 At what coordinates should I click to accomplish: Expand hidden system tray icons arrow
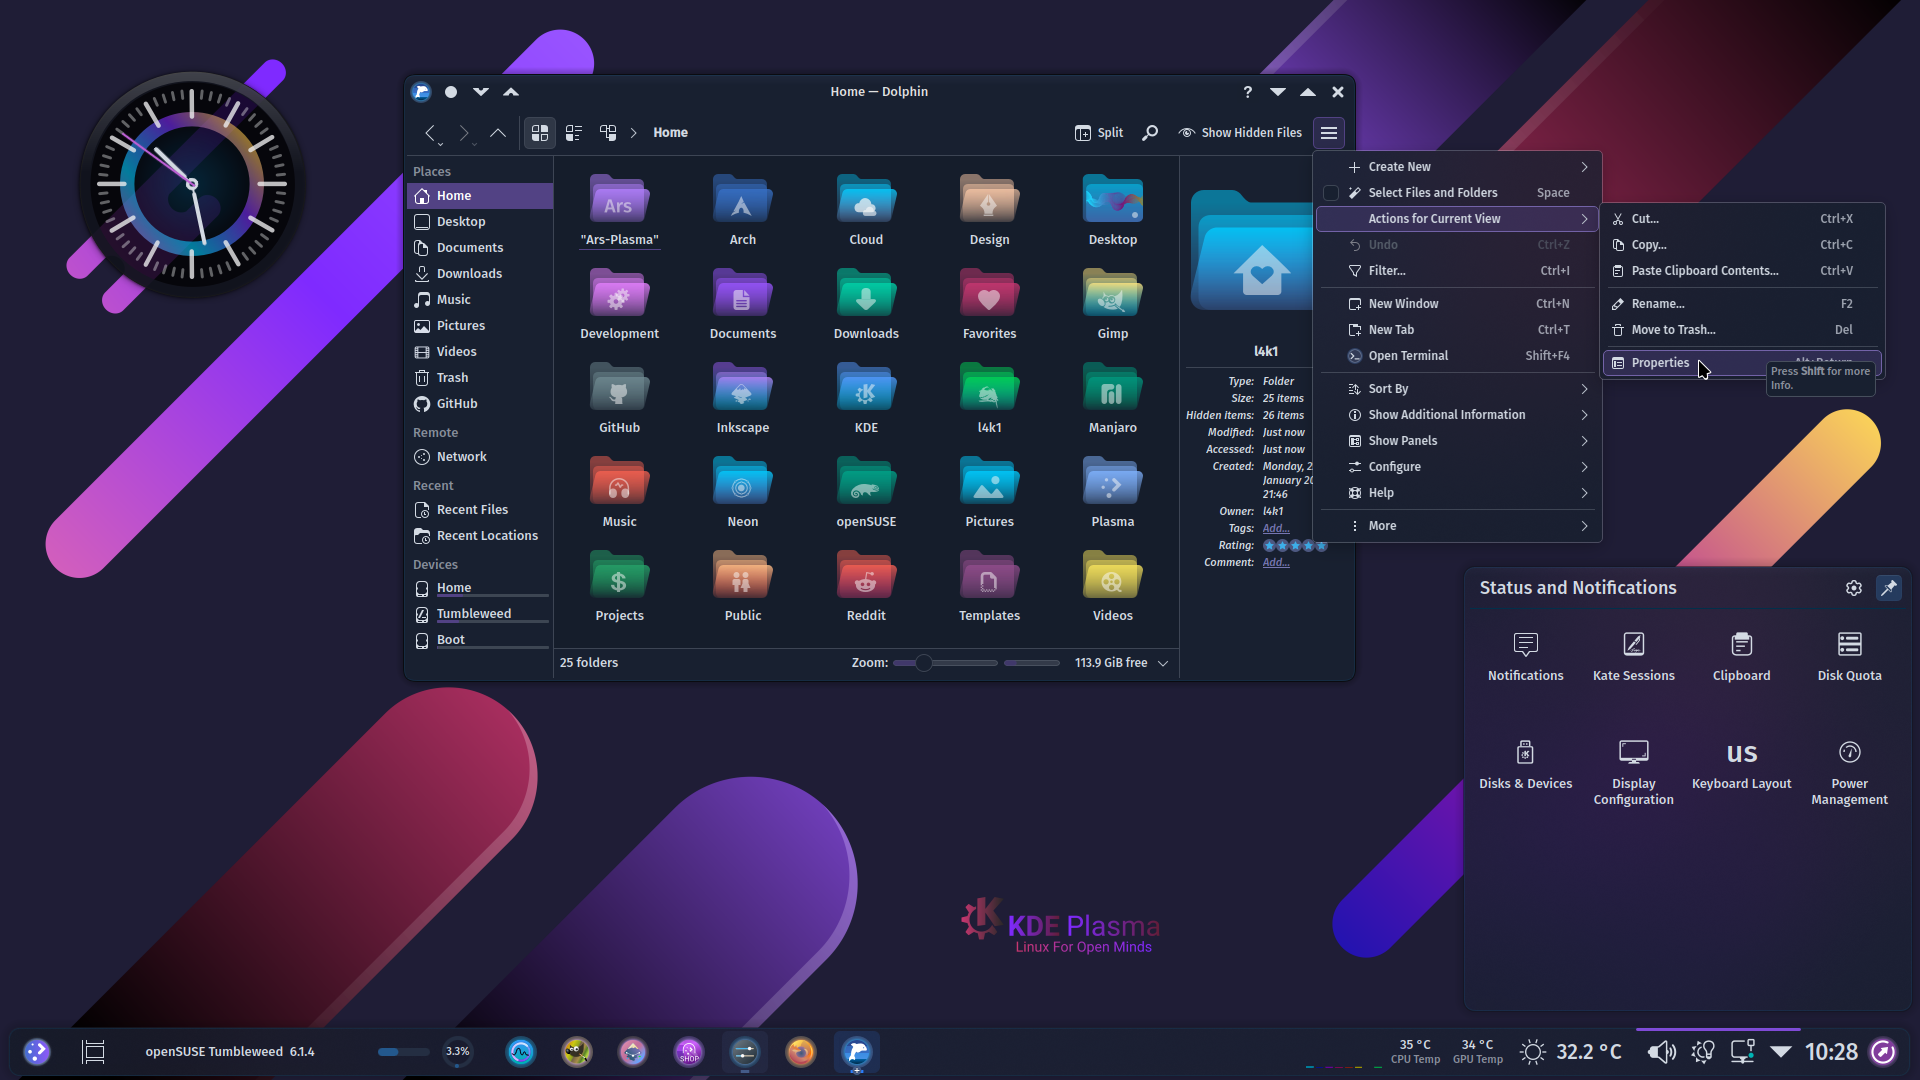[1781, 1052]
